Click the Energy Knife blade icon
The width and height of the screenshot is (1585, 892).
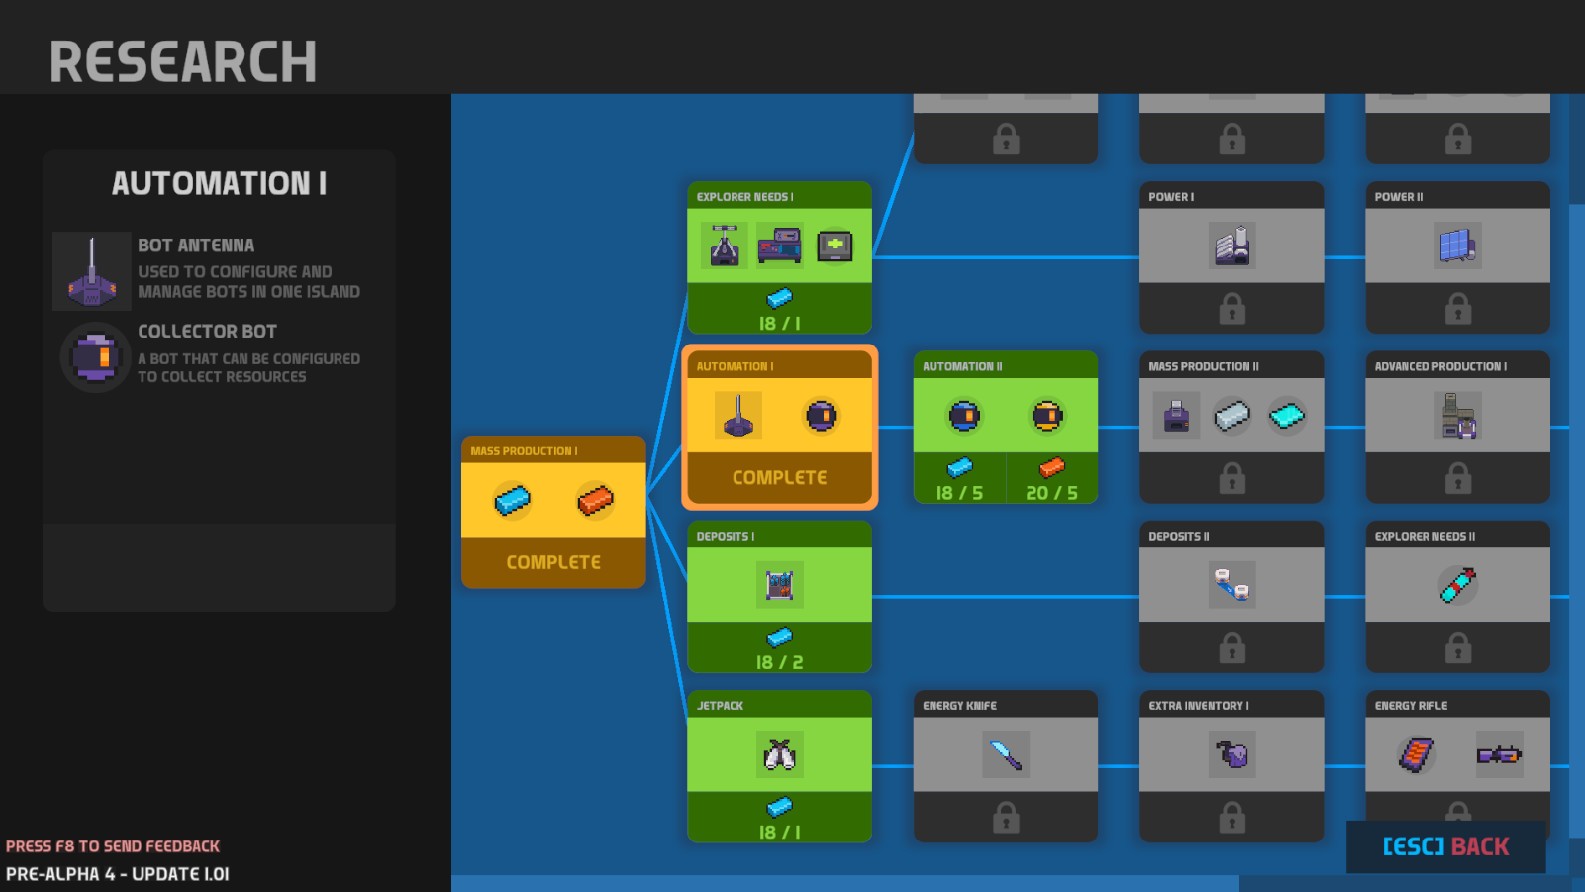(1005, 755)
